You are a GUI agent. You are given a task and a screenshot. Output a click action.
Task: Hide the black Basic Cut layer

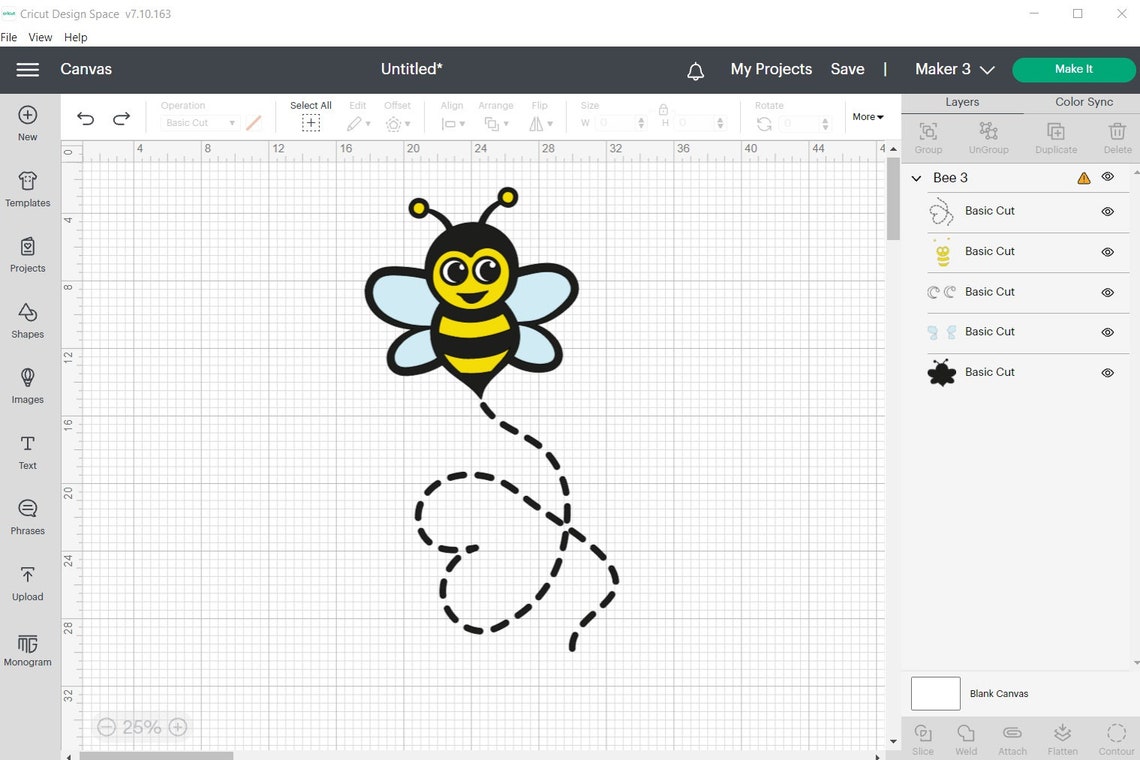coord(1107,372)
